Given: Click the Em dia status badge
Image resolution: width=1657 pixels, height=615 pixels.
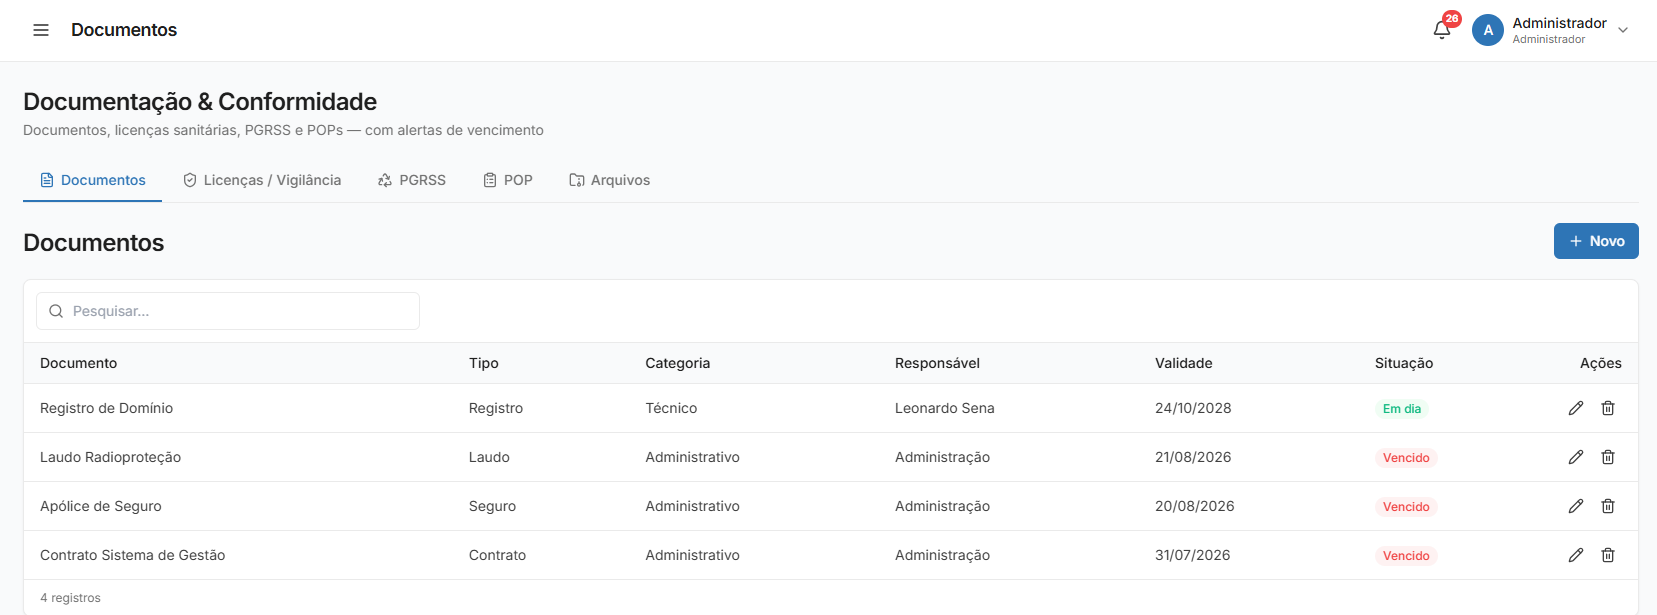Looking at the screenshot, I should 1402,408.
